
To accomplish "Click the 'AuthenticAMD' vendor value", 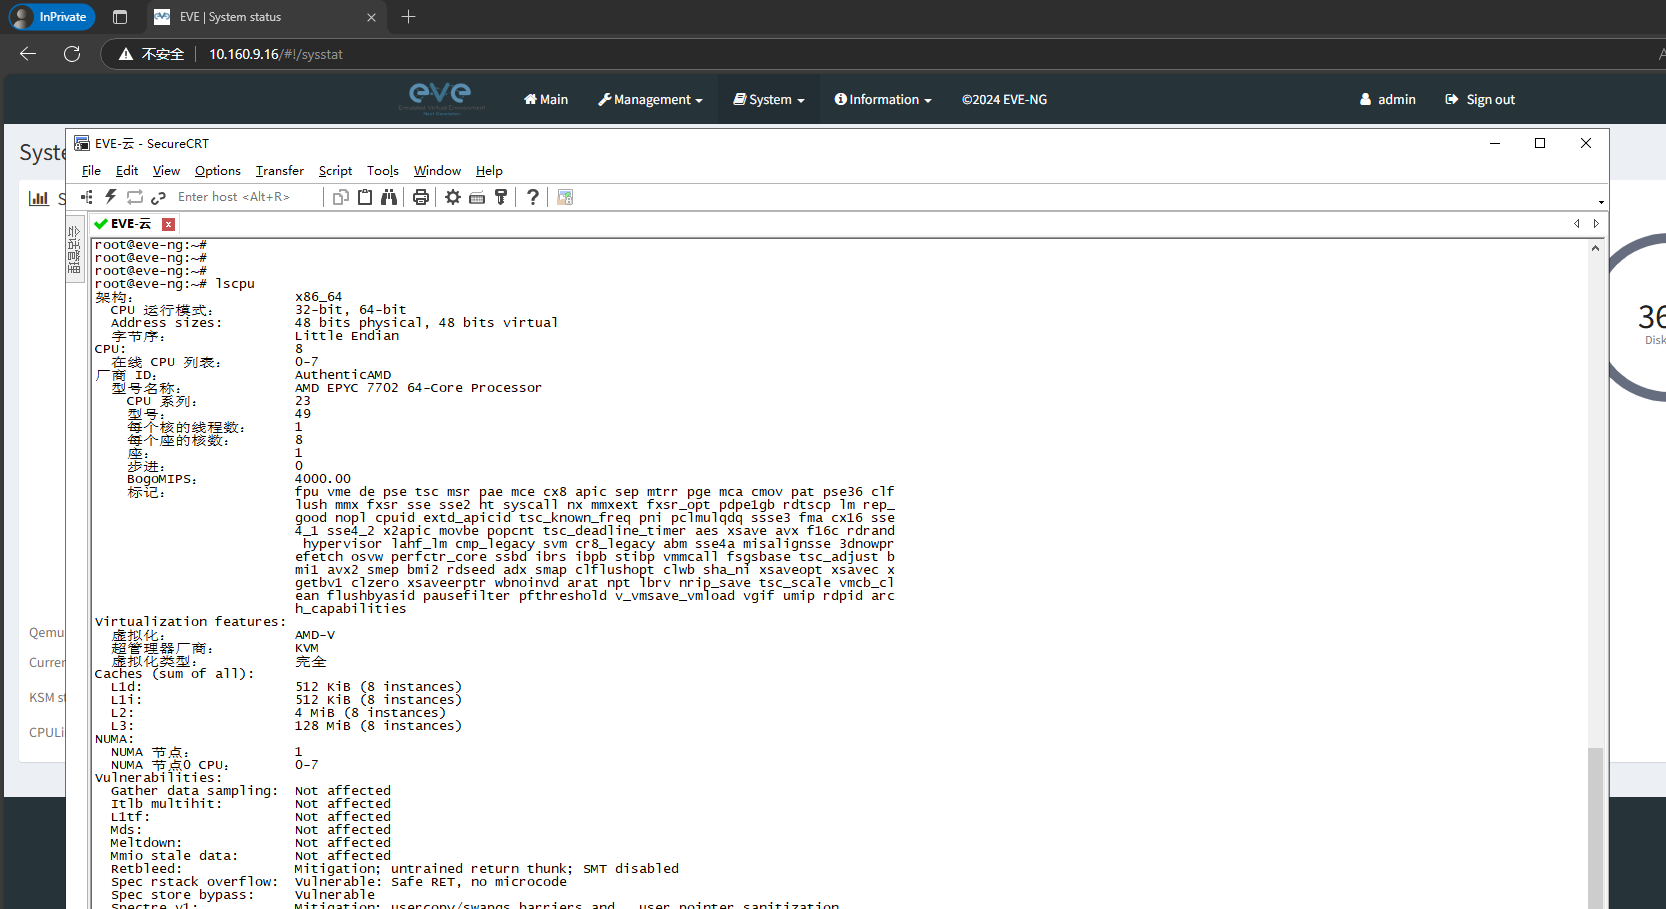I will coord(343,375).
